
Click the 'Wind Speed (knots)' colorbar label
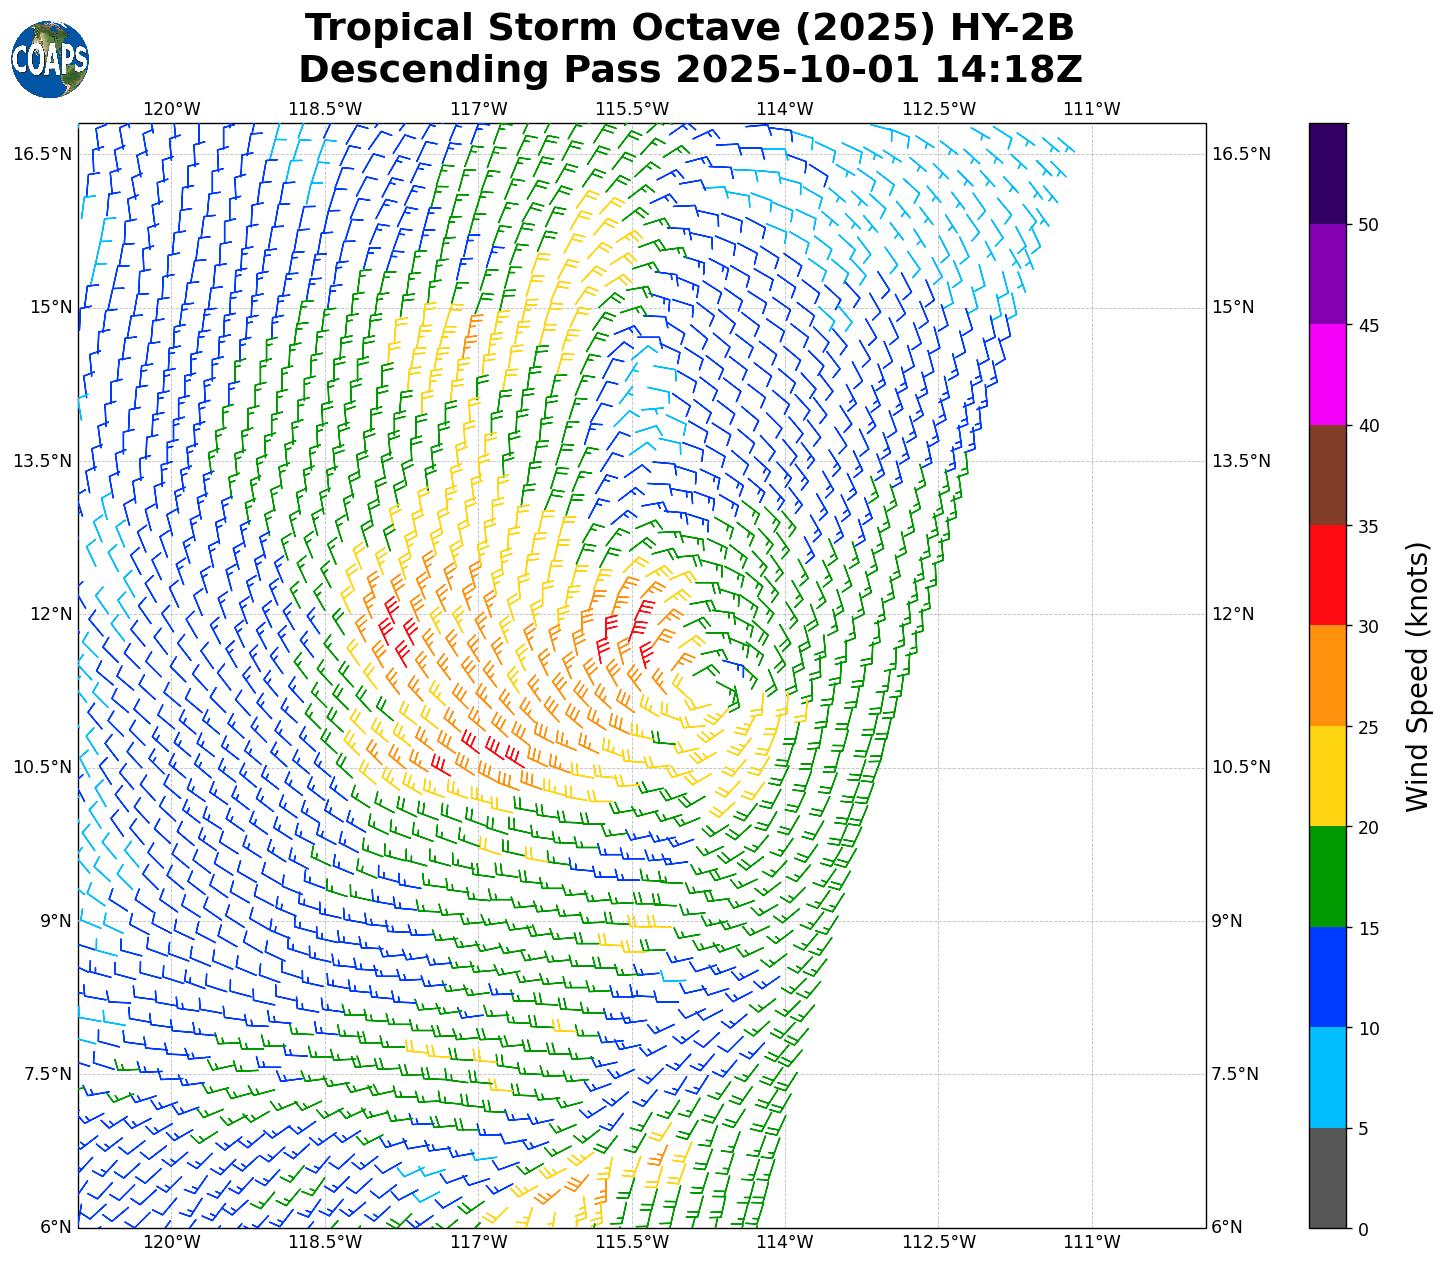(x=1417, y=677)
